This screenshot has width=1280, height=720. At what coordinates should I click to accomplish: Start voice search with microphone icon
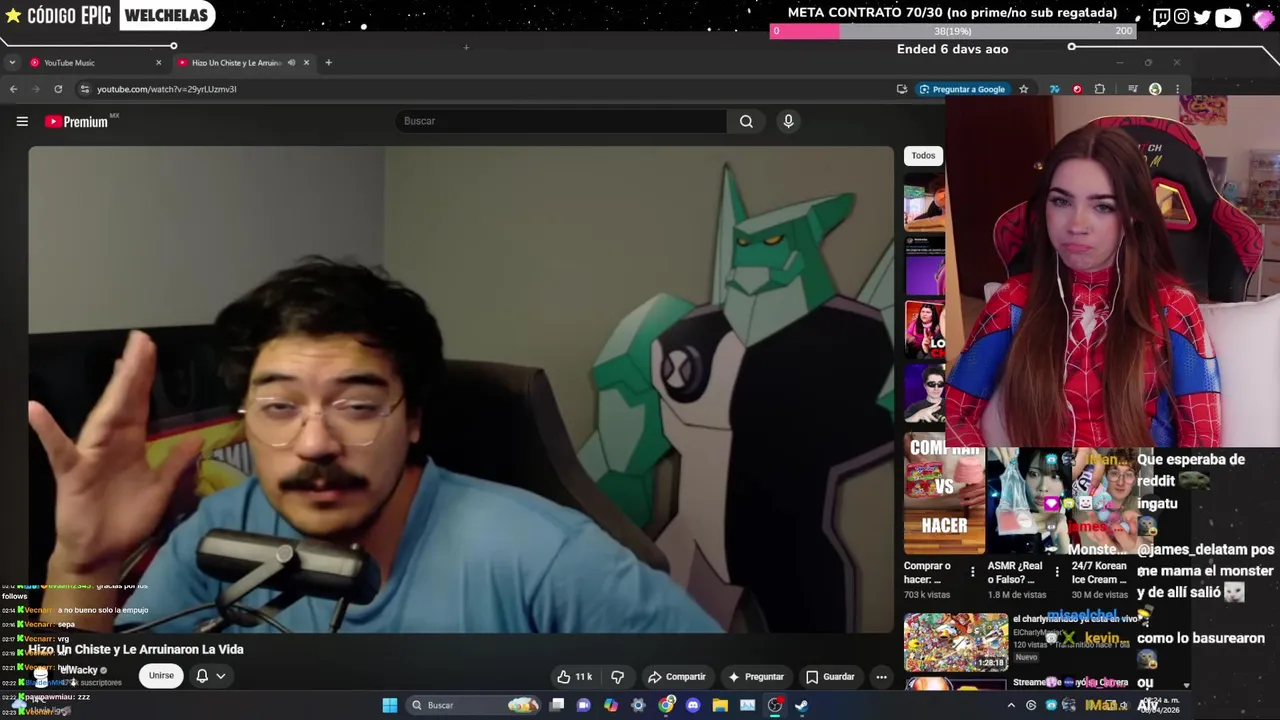click(x=788, y=121)
